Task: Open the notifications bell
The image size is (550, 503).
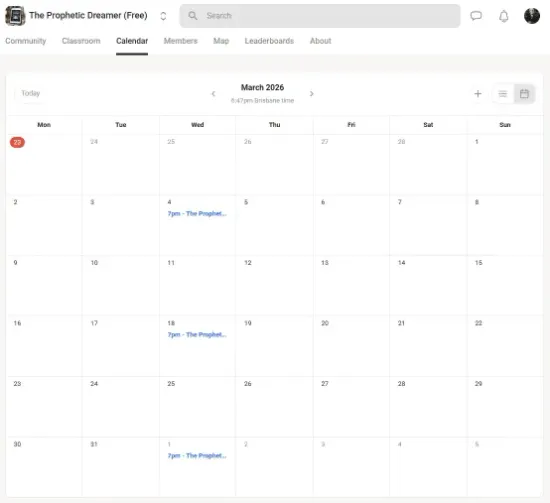Action: (x=504, y=16)
